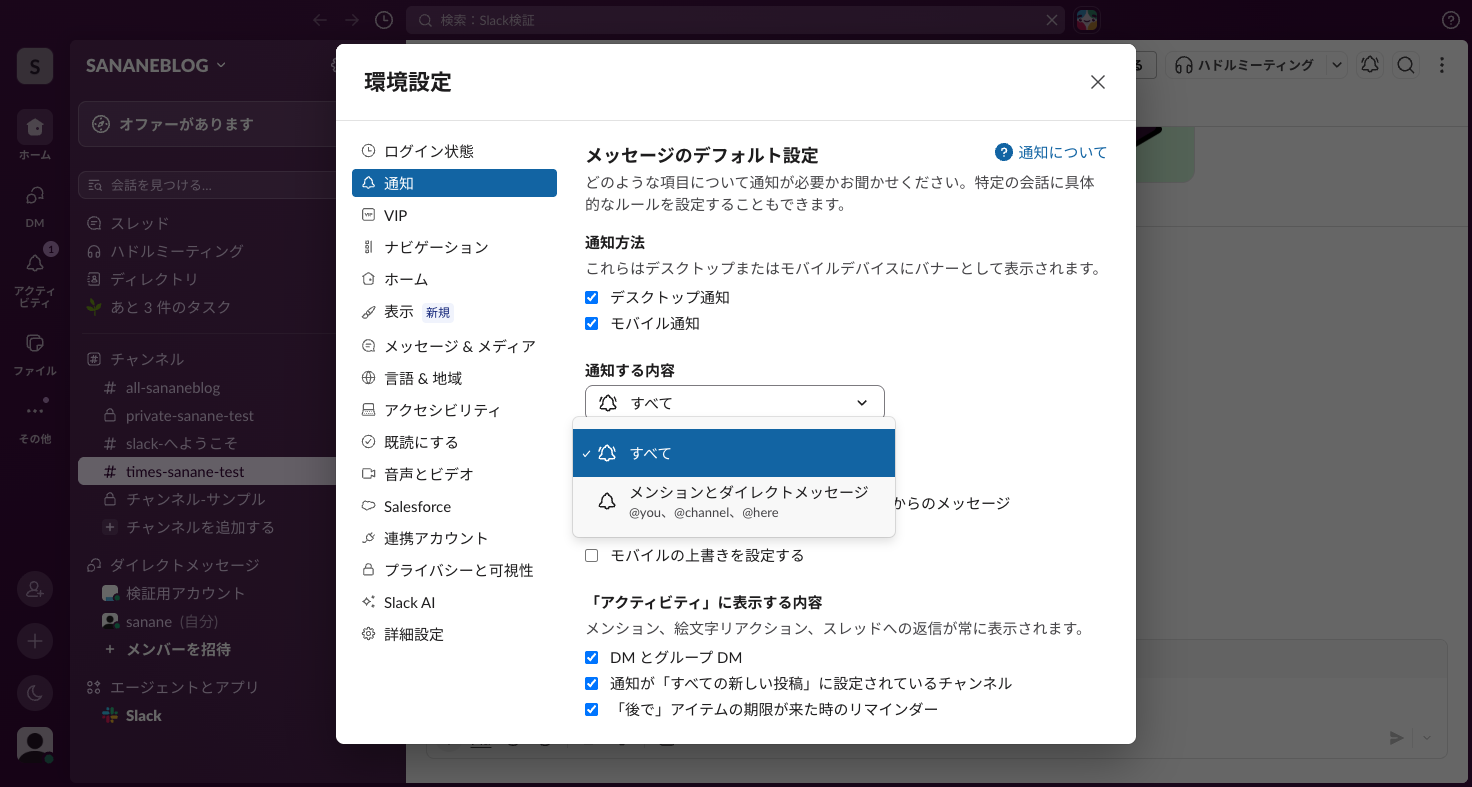Open Slack AI settings tab
The width and height of the screenshot is (1472, 787).
(454, 602)
